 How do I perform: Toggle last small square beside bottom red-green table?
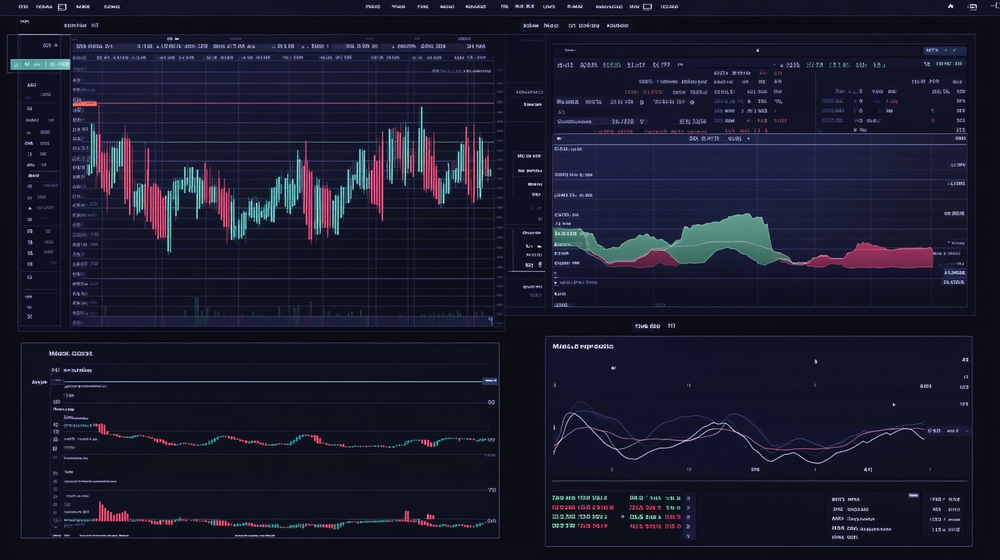[688, 534]
